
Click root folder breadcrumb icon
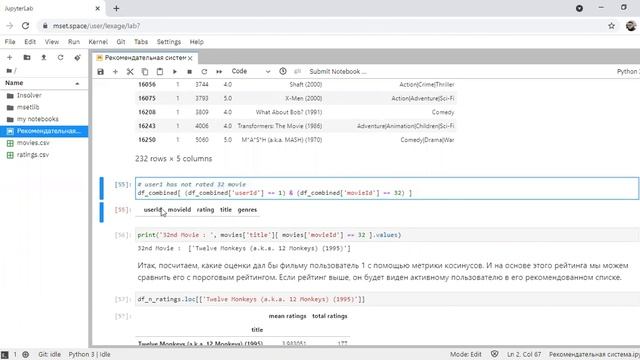coord(9,71)
